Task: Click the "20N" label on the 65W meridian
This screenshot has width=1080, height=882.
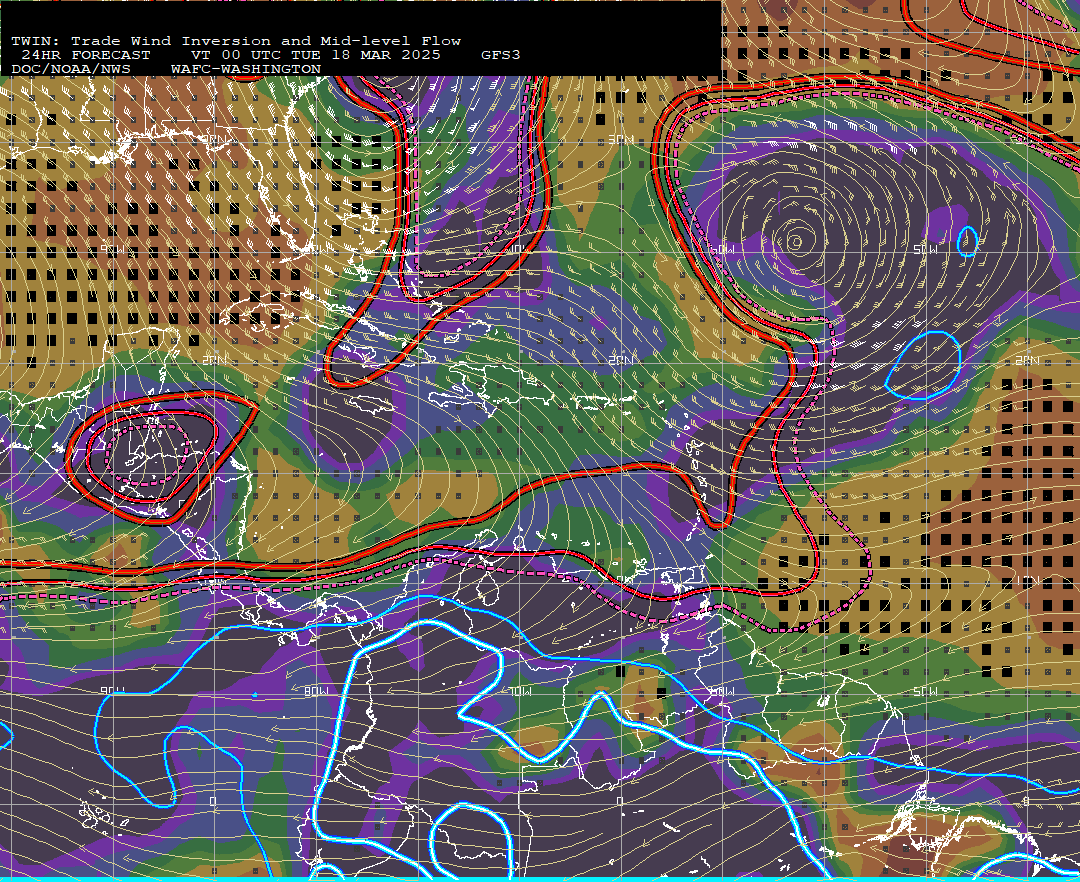Action: pos(621,361)
